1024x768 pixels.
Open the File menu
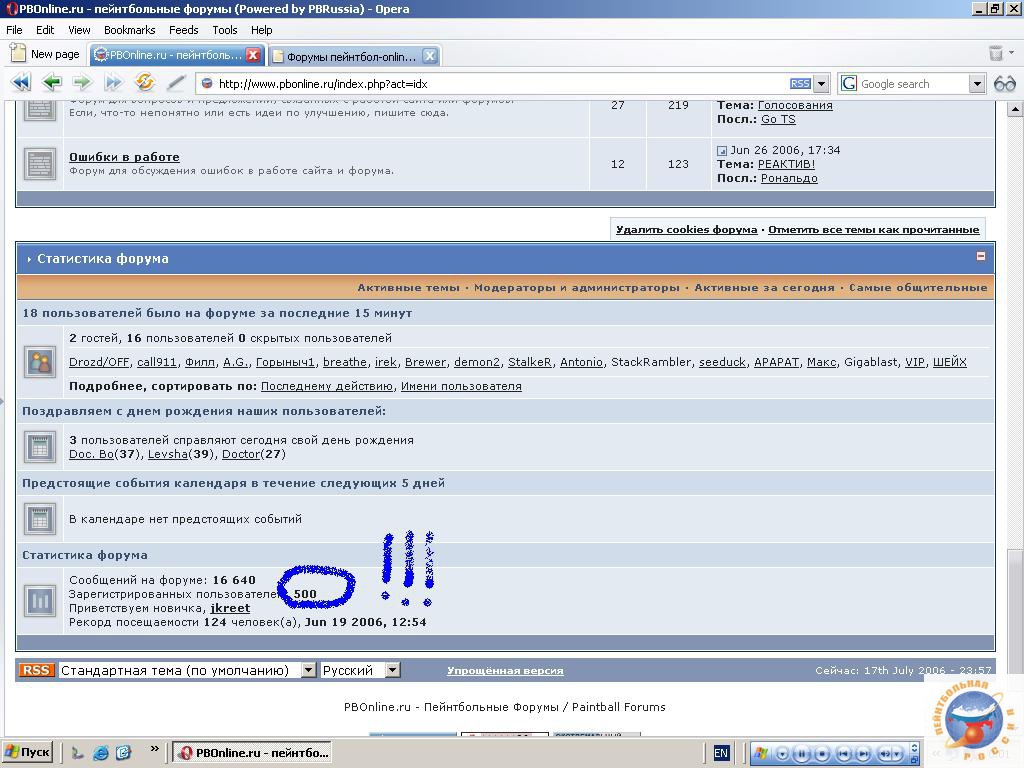click(14, 30)
